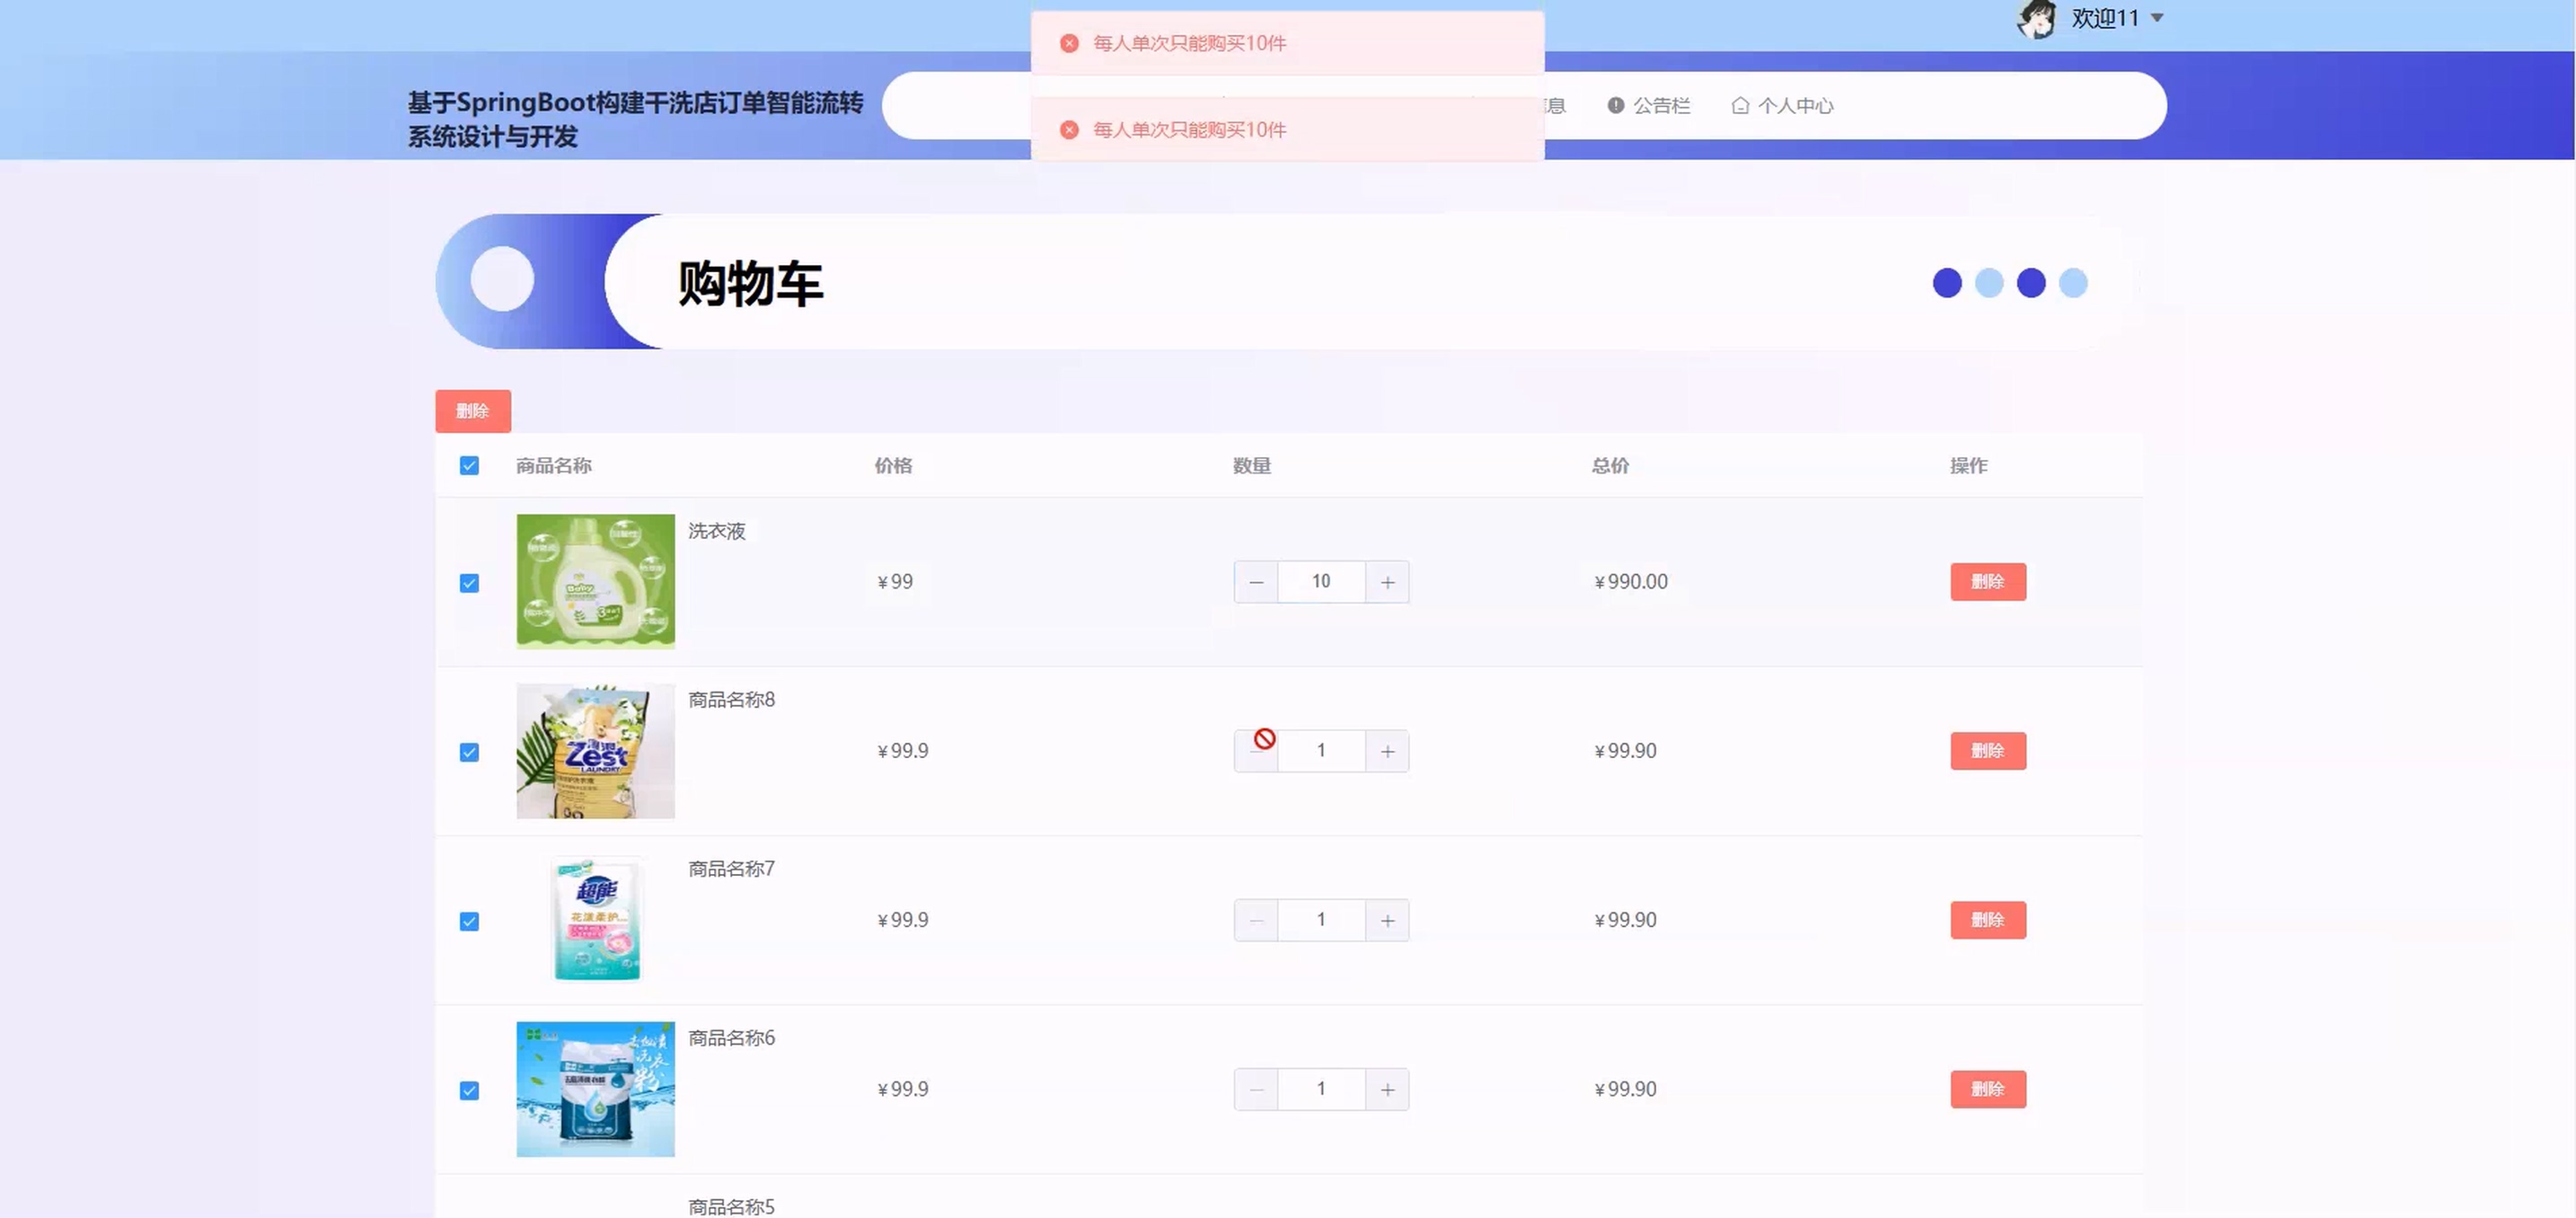Click the first dark blue dot

coord(1946,283)
